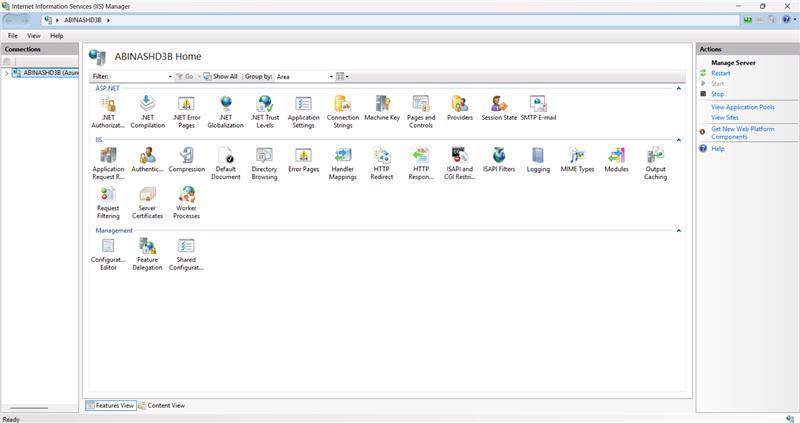Viewport: 800px width, 423px height.
Task: Open .NET Authorization Rules feature
Action: point(108,111)
